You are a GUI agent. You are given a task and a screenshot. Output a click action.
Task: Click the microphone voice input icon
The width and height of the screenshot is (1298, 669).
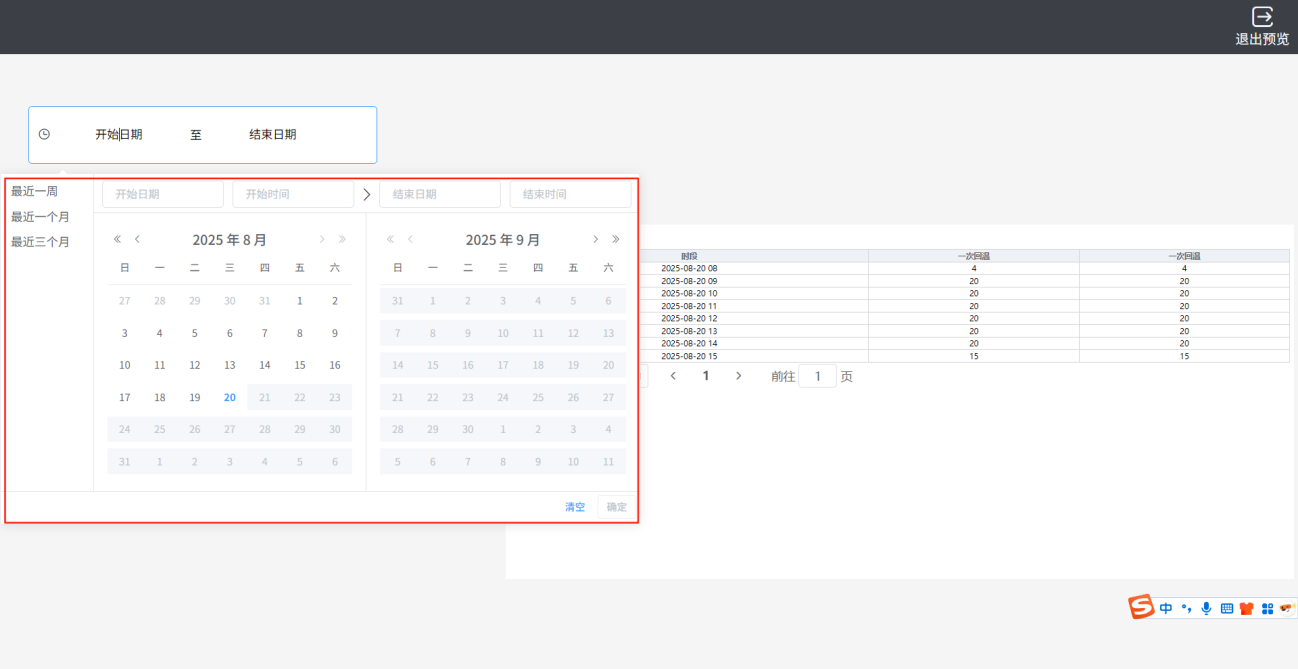click(x=1206, y=608)
